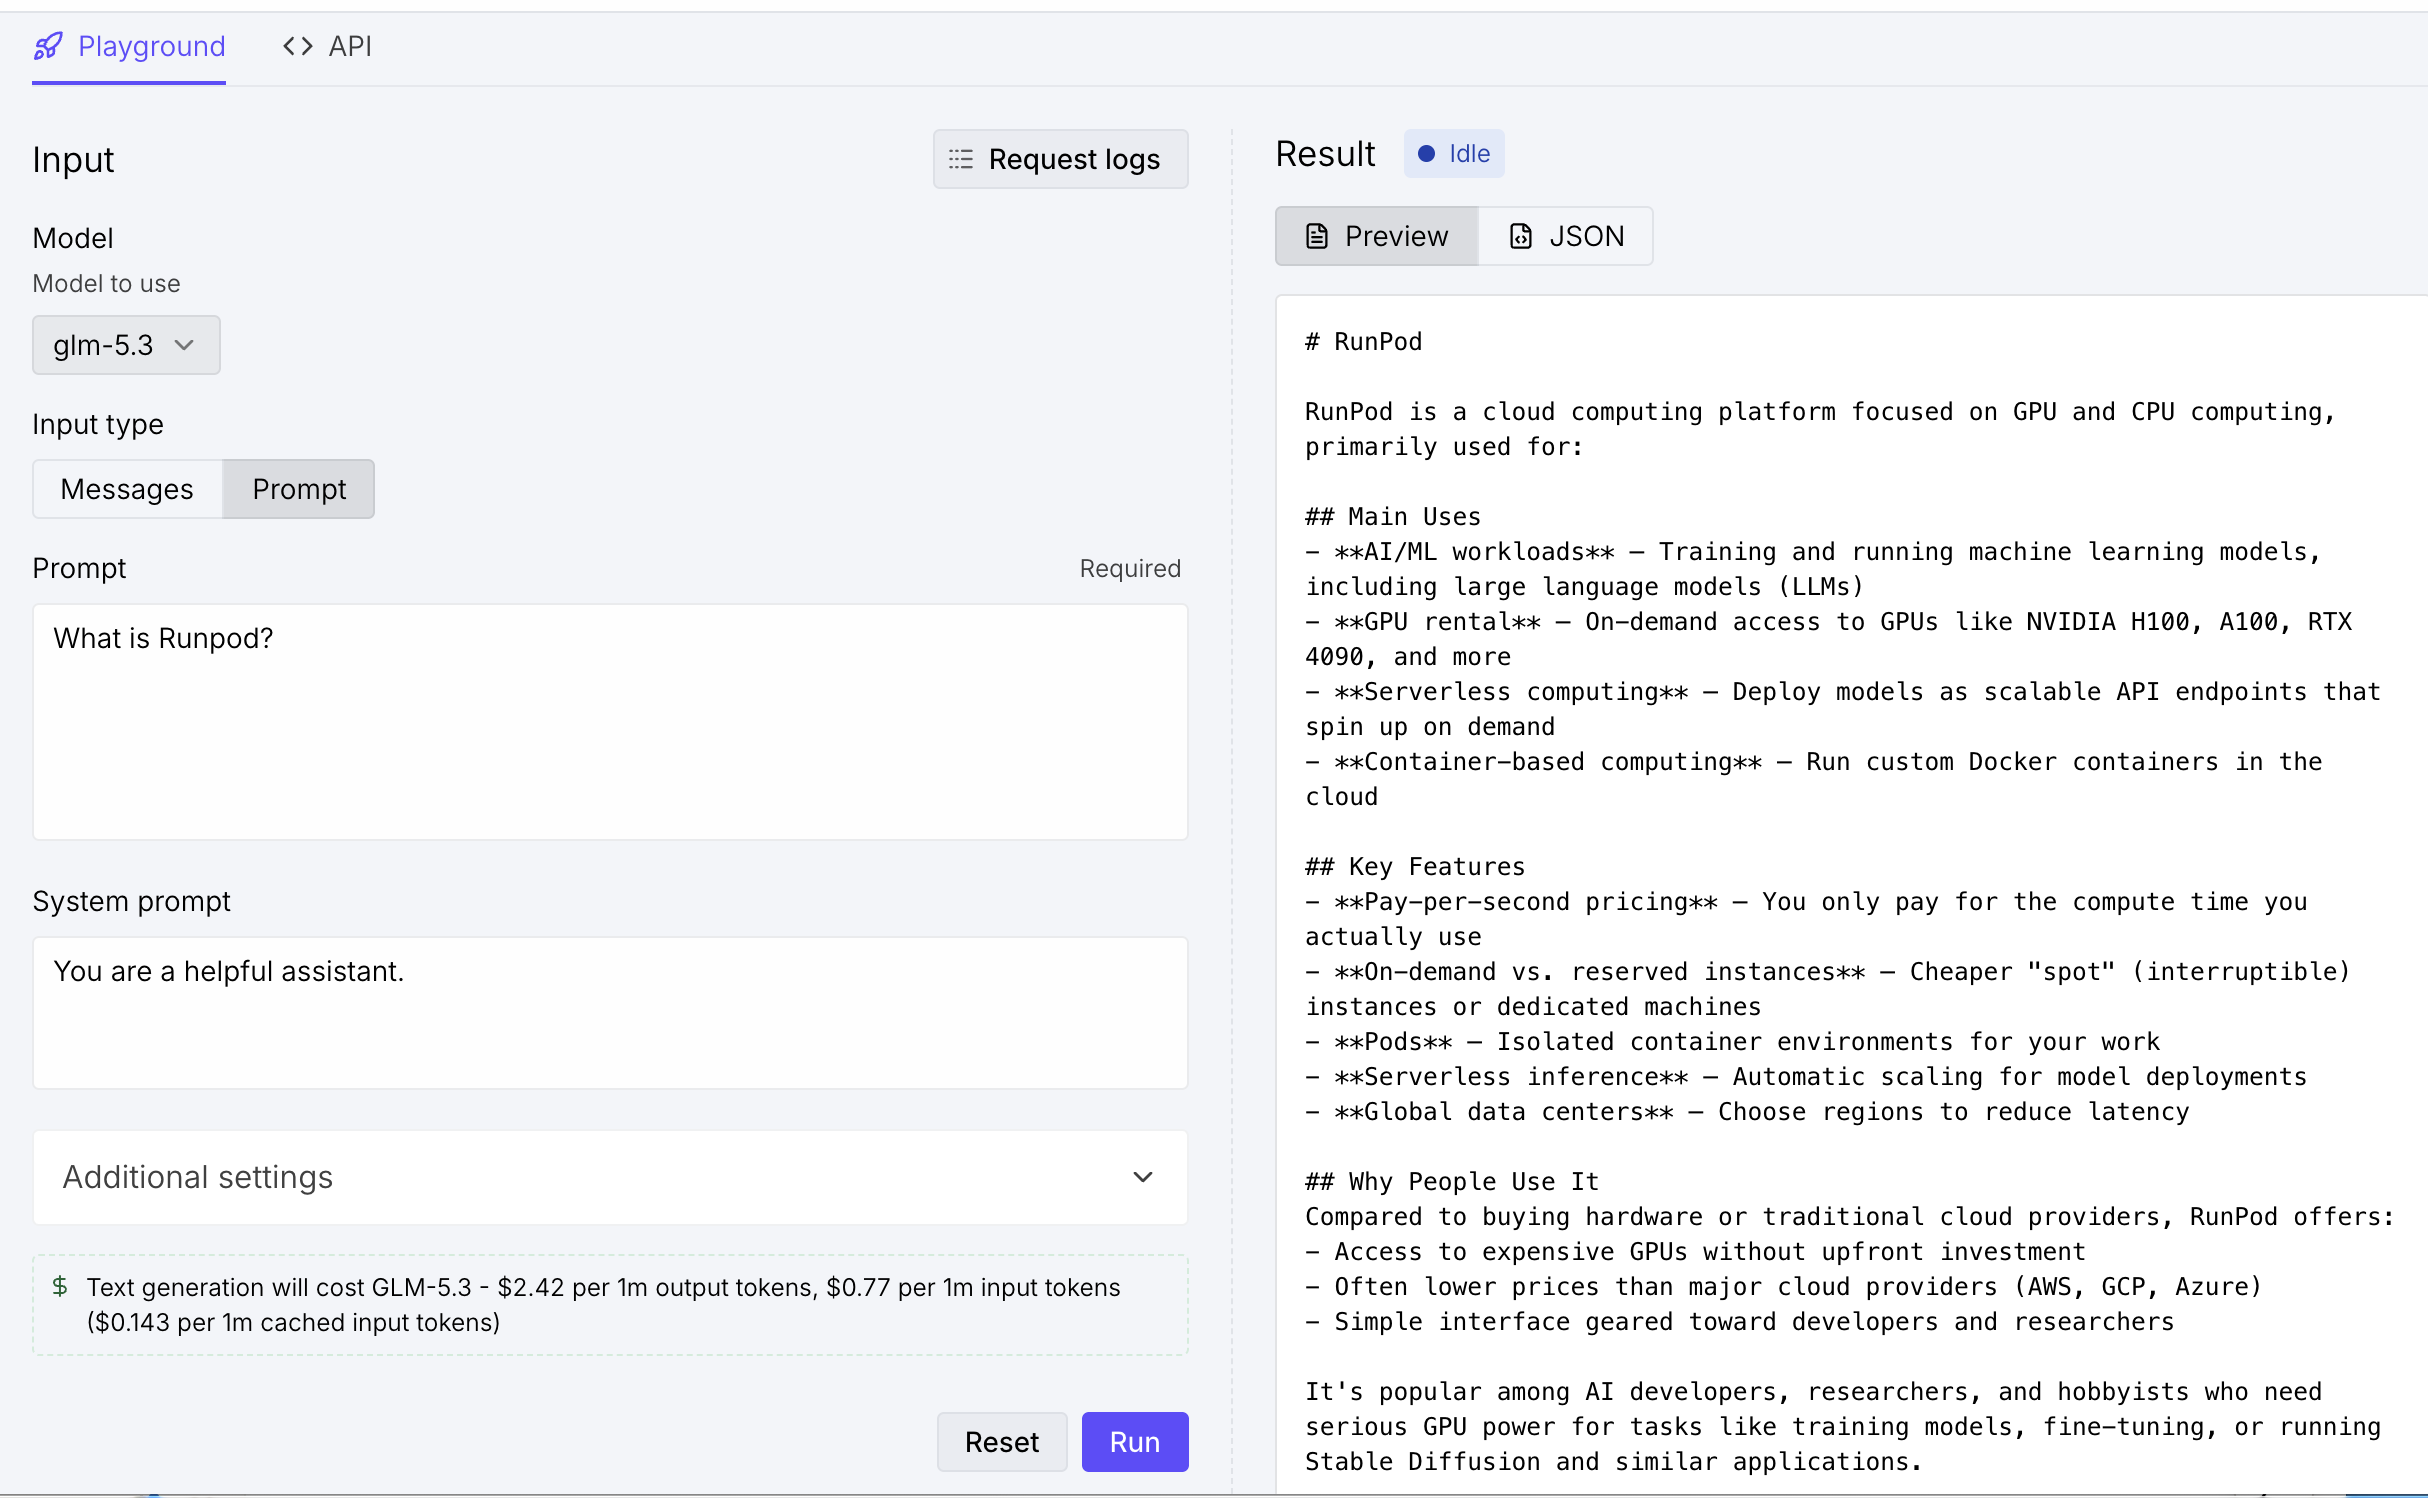Show the Preview result view
This screenshot has width=2428, height=1498.
(1377, 236)
